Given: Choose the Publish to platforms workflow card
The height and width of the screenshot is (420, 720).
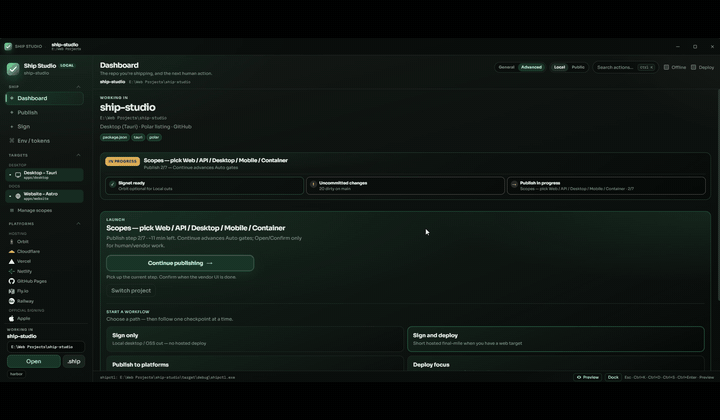Looking at the screenshot, I should tap(255, 363).
